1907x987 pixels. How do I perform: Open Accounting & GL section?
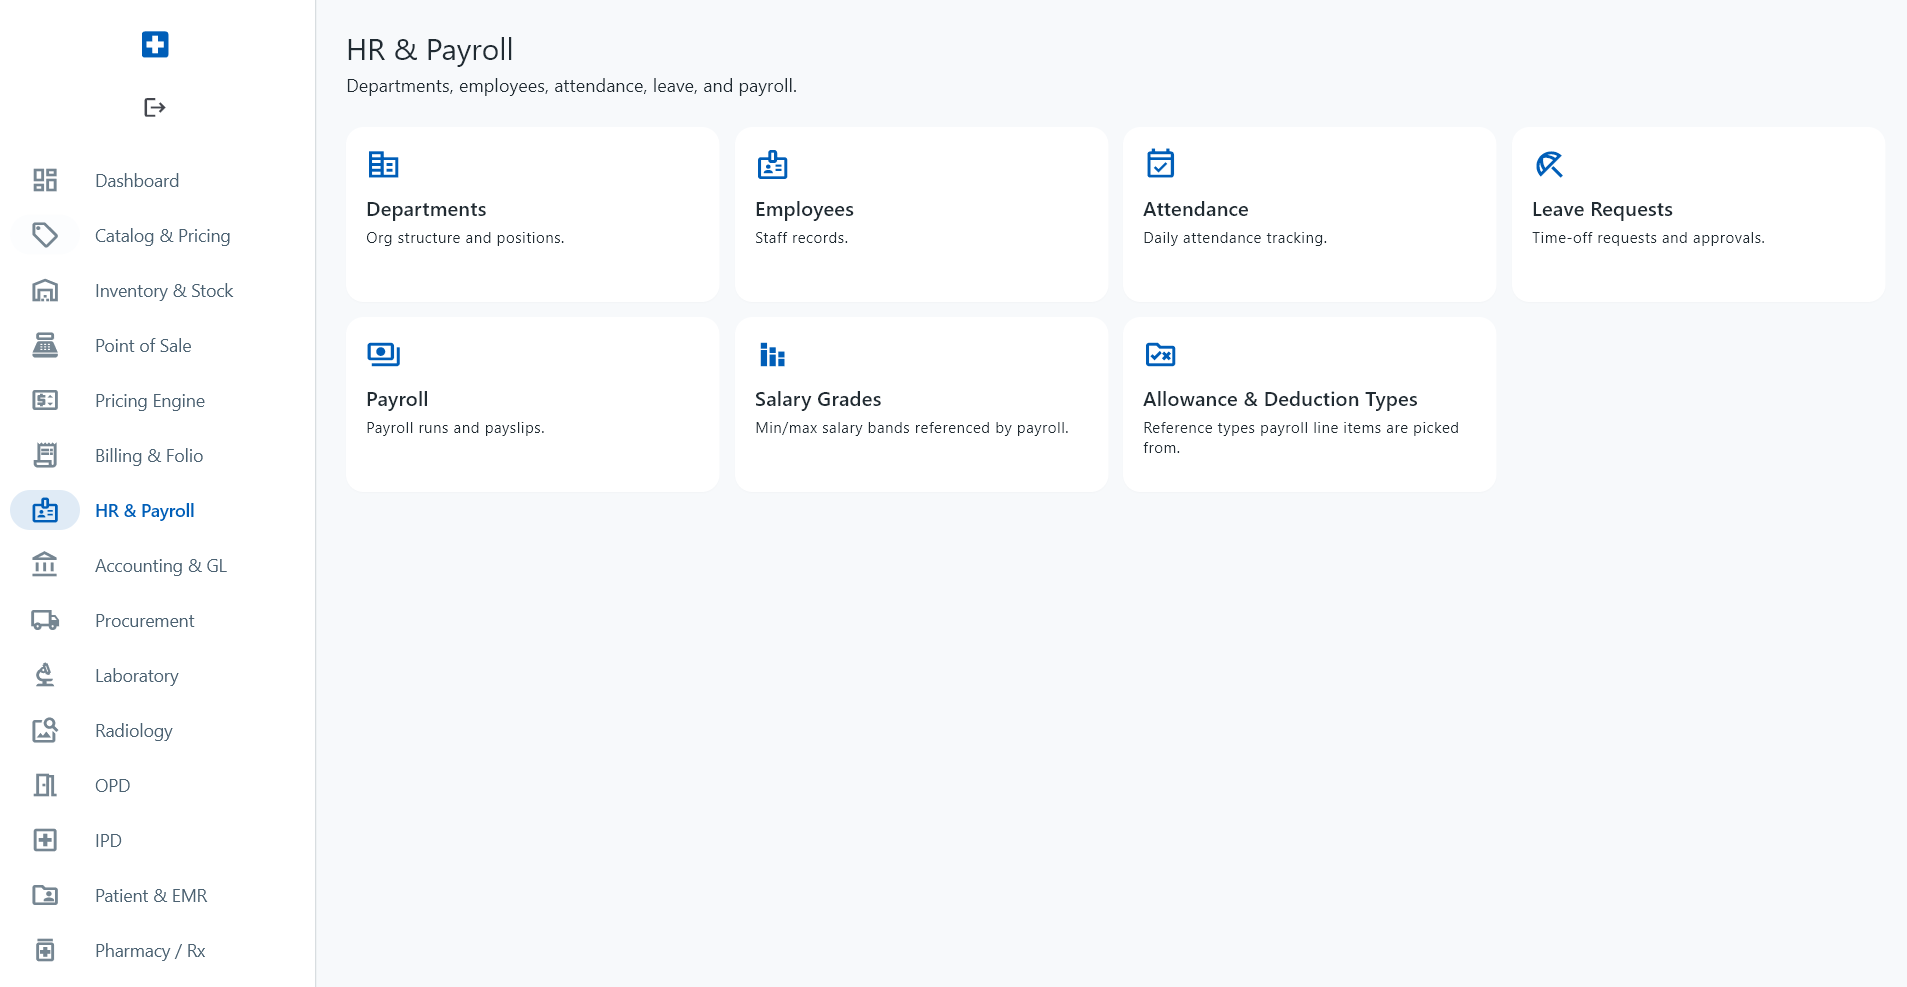tap(161, 565)
